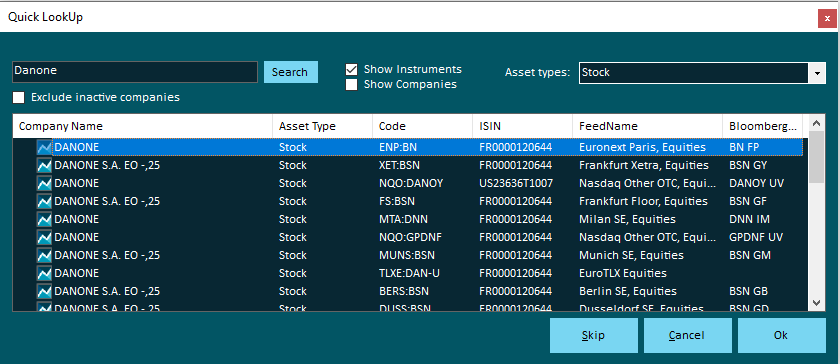The image size is (840, 364).
Task: Click the BSN GF Bloomberg cell
Action: point(762,201)
